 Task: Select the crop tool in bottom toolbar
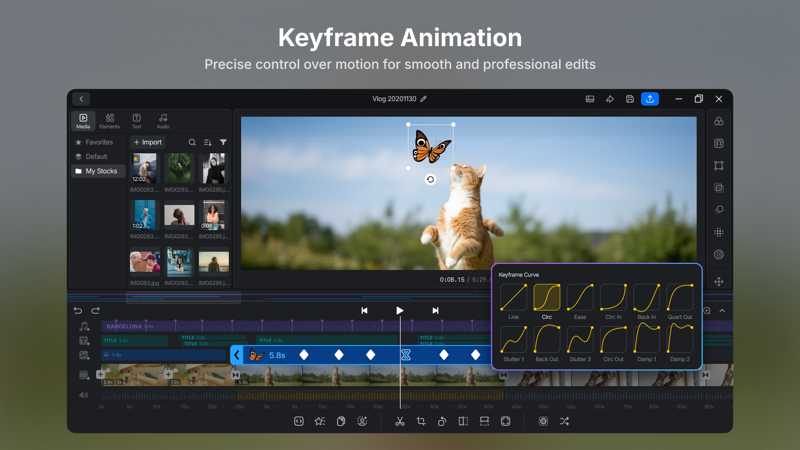pyautogui.click(x=421, y=421)
